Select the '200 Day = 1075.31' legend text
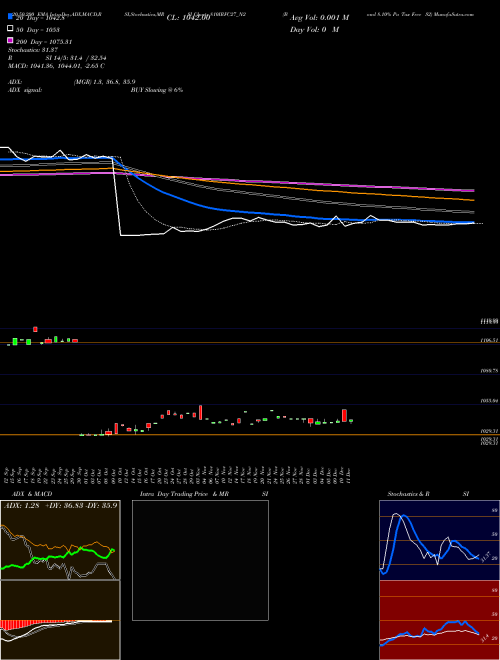The width and height of the screenshot is (500, 660). pos(44,42)
